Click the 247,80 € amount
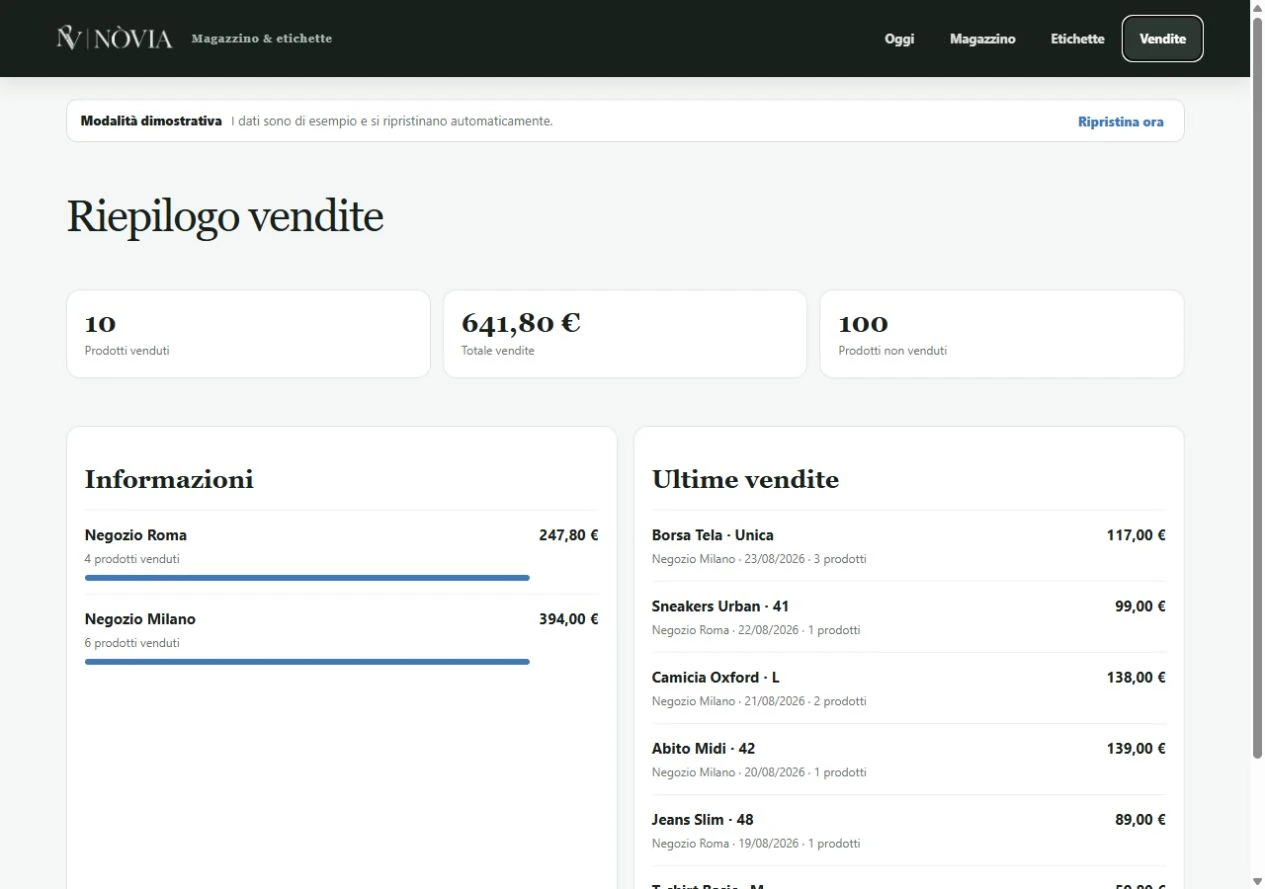The image size is (1265, 889). (x=569, y=535)
